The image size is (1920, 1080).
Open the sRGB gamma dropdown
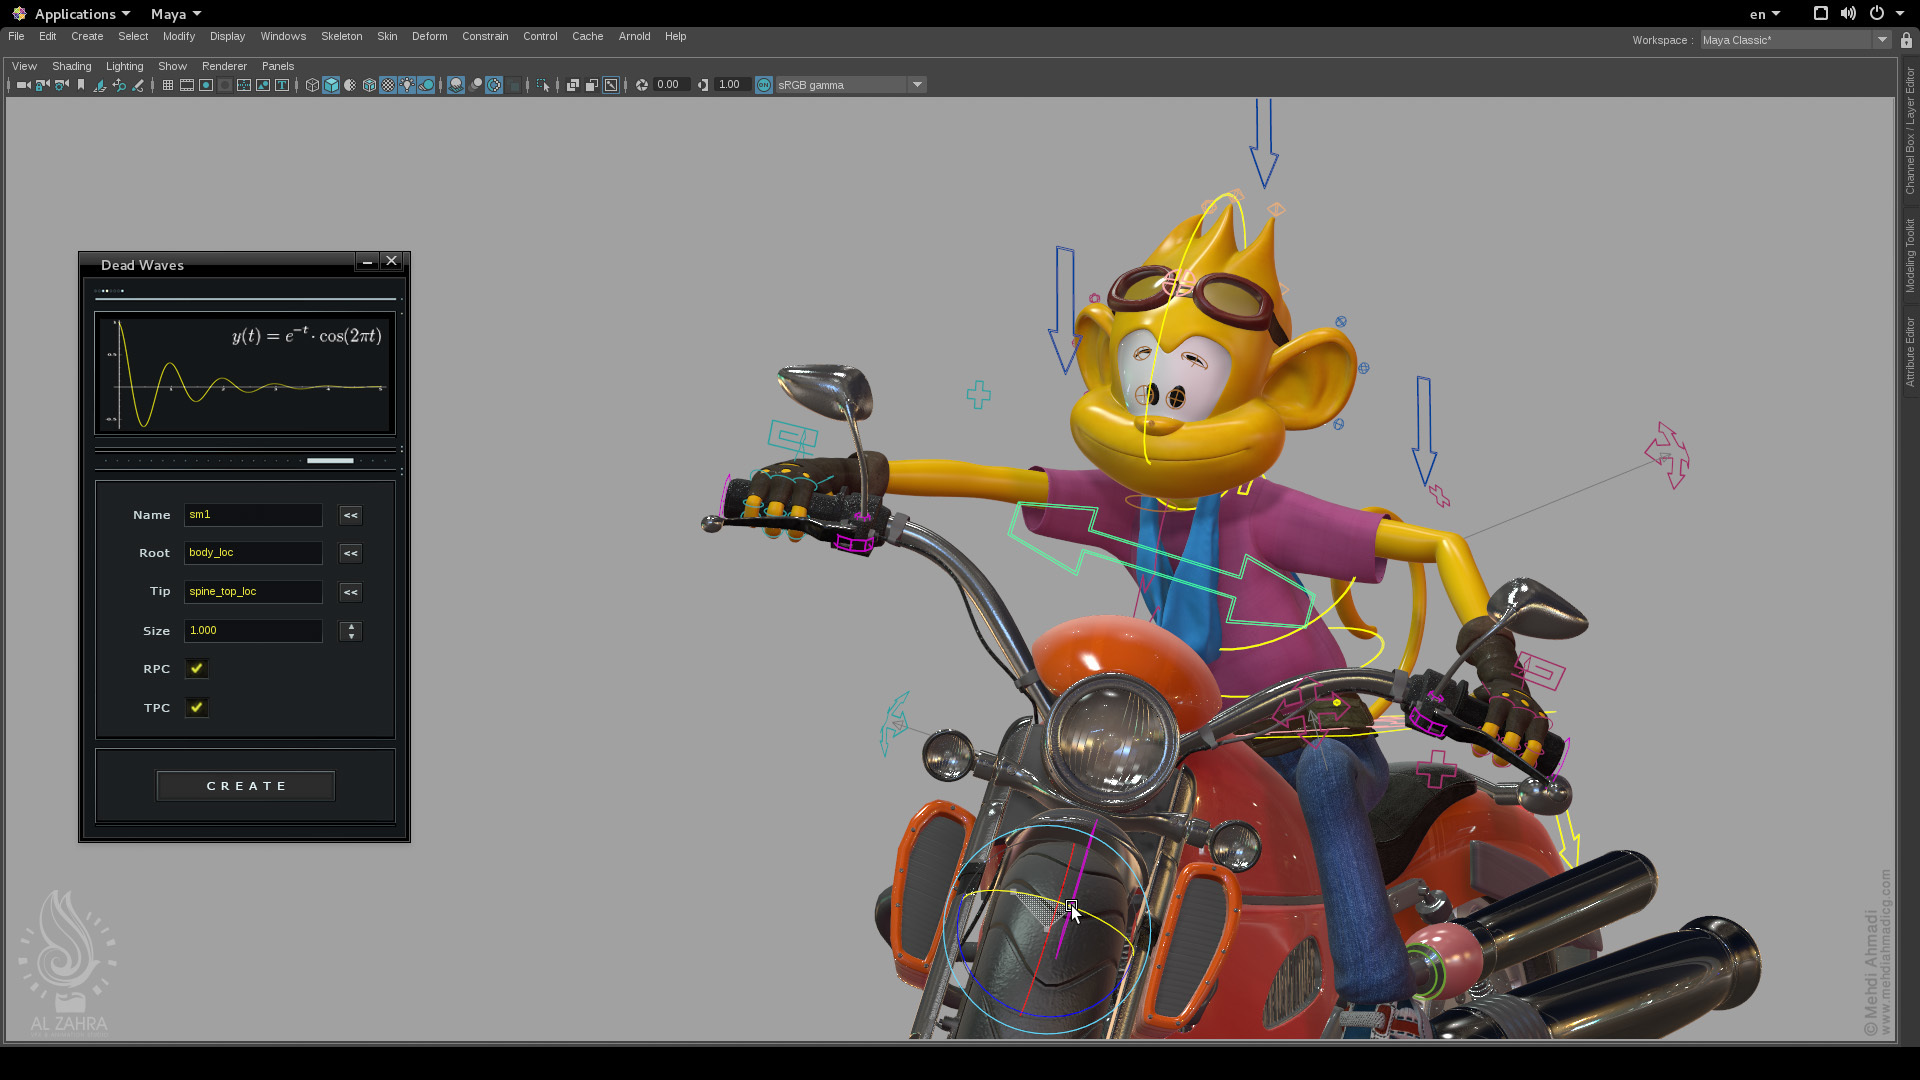(x=917, y=85)
